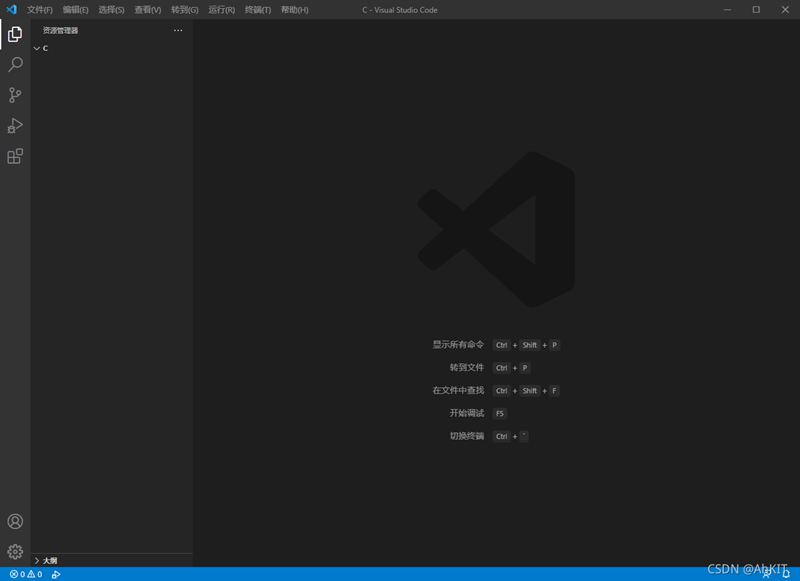Click the Accounts icon in activity bar

pyautogui.click(x=15, y=522)
